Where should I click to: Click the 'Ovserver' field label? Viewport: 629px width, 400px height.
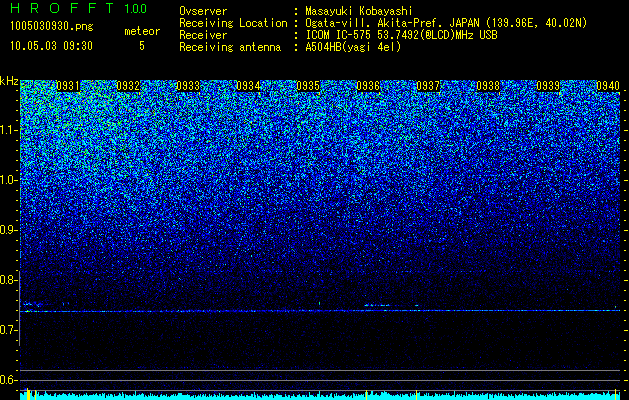coord(203,11)
